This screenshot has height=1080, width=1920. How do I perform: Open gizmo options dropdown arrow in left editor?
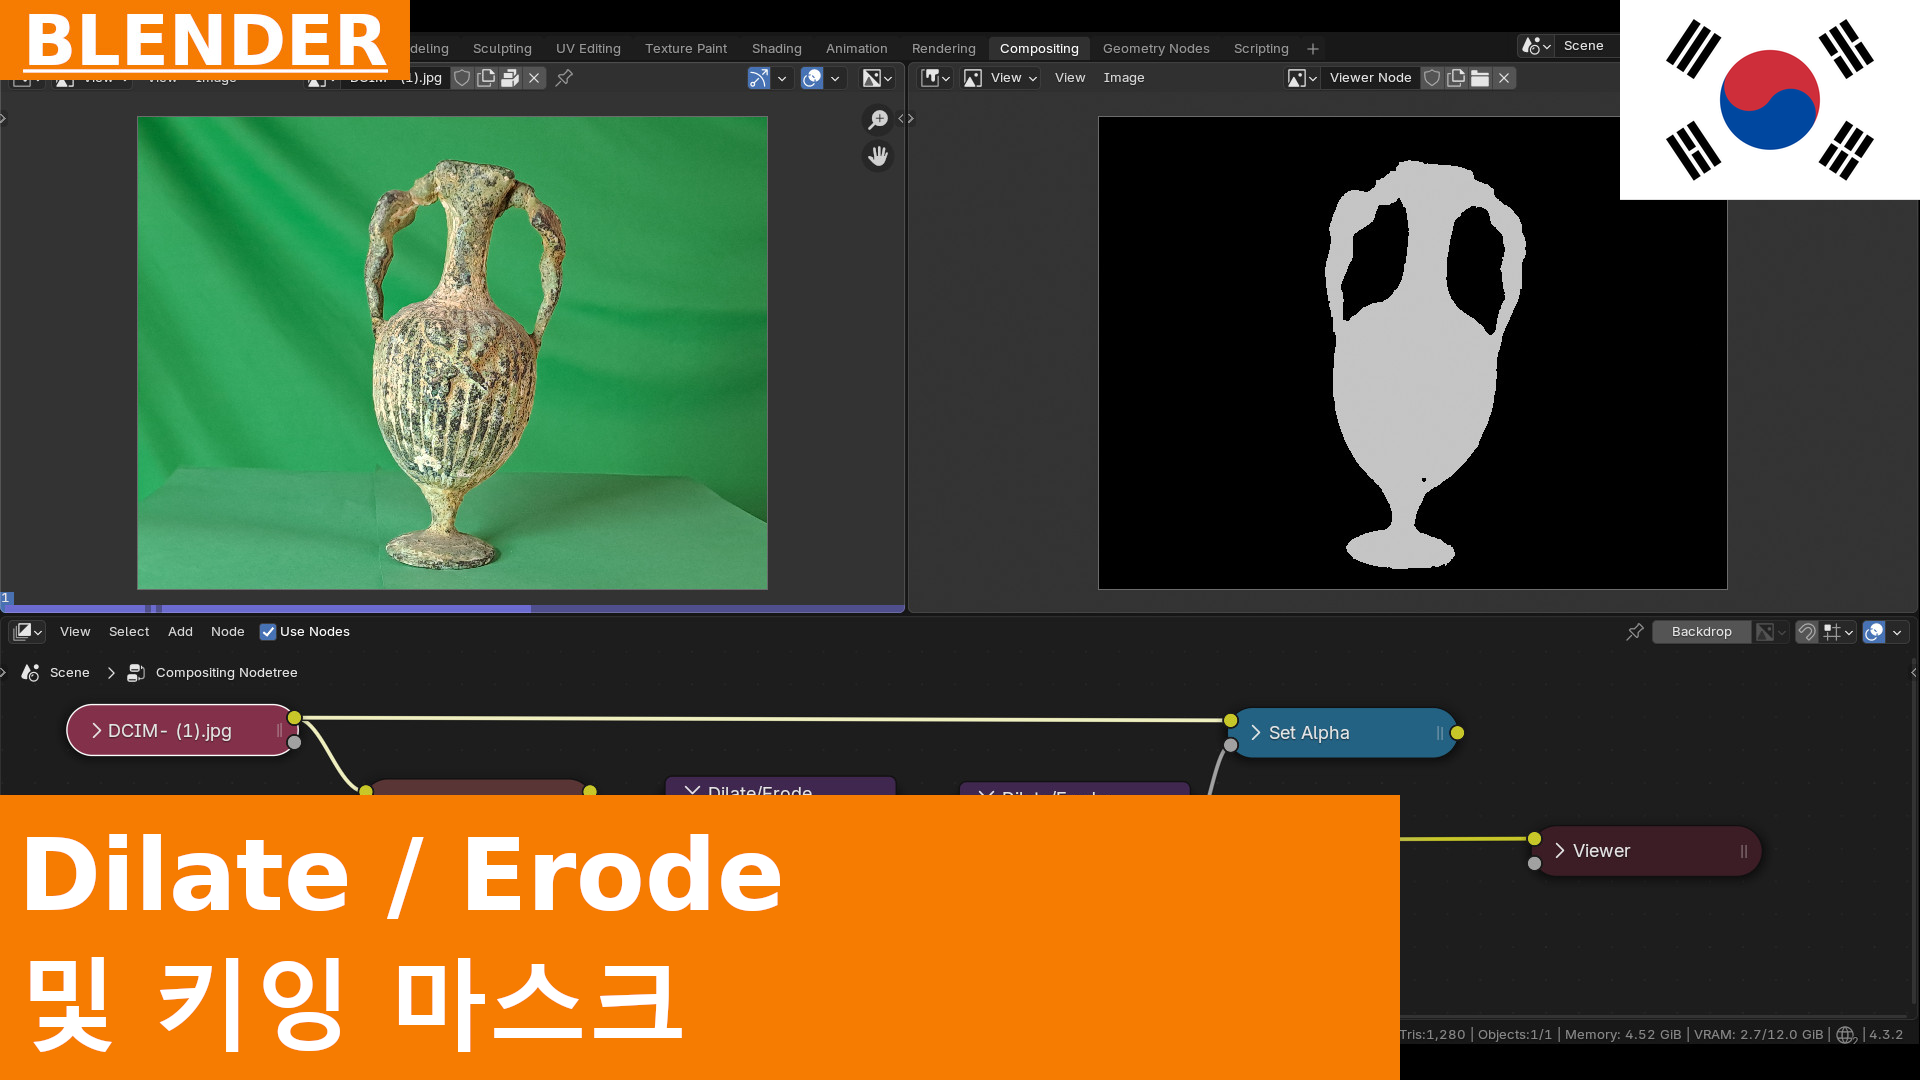782,78
